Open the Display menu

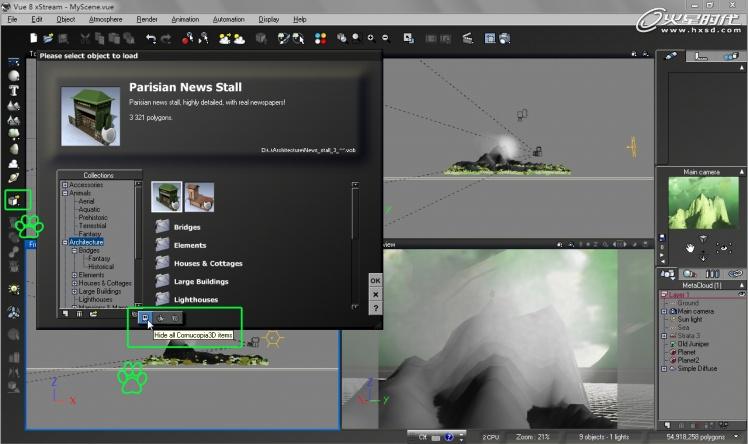(x=269, y=20)
